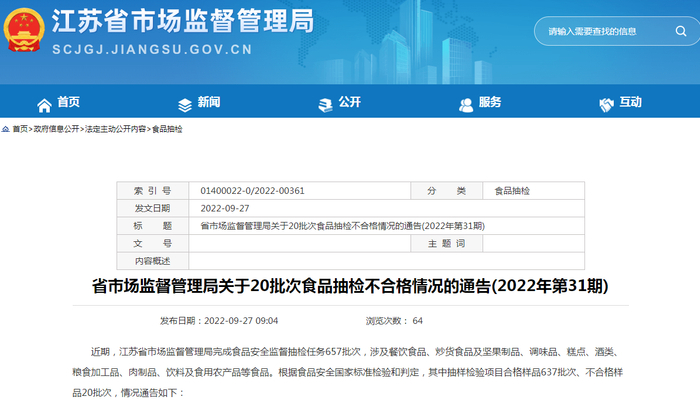Open the 互动 navigation menu item
Image resolution: width=700 pixels, height=400 pixels.
point(630,102)
